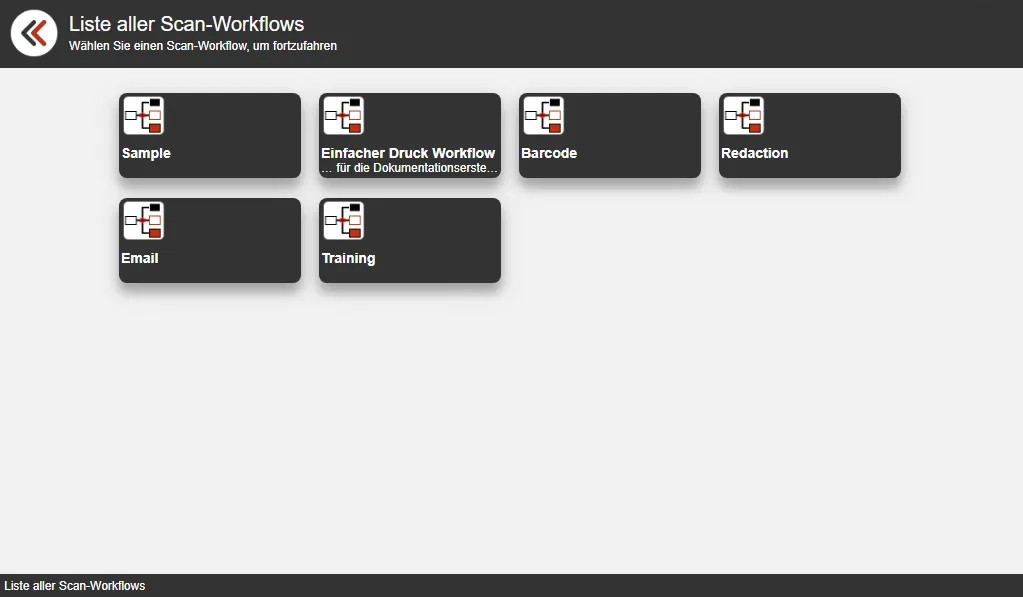The image size is (1023, 597).
Task: Open the Email workflow label
Action: click(x=140, y=258)
